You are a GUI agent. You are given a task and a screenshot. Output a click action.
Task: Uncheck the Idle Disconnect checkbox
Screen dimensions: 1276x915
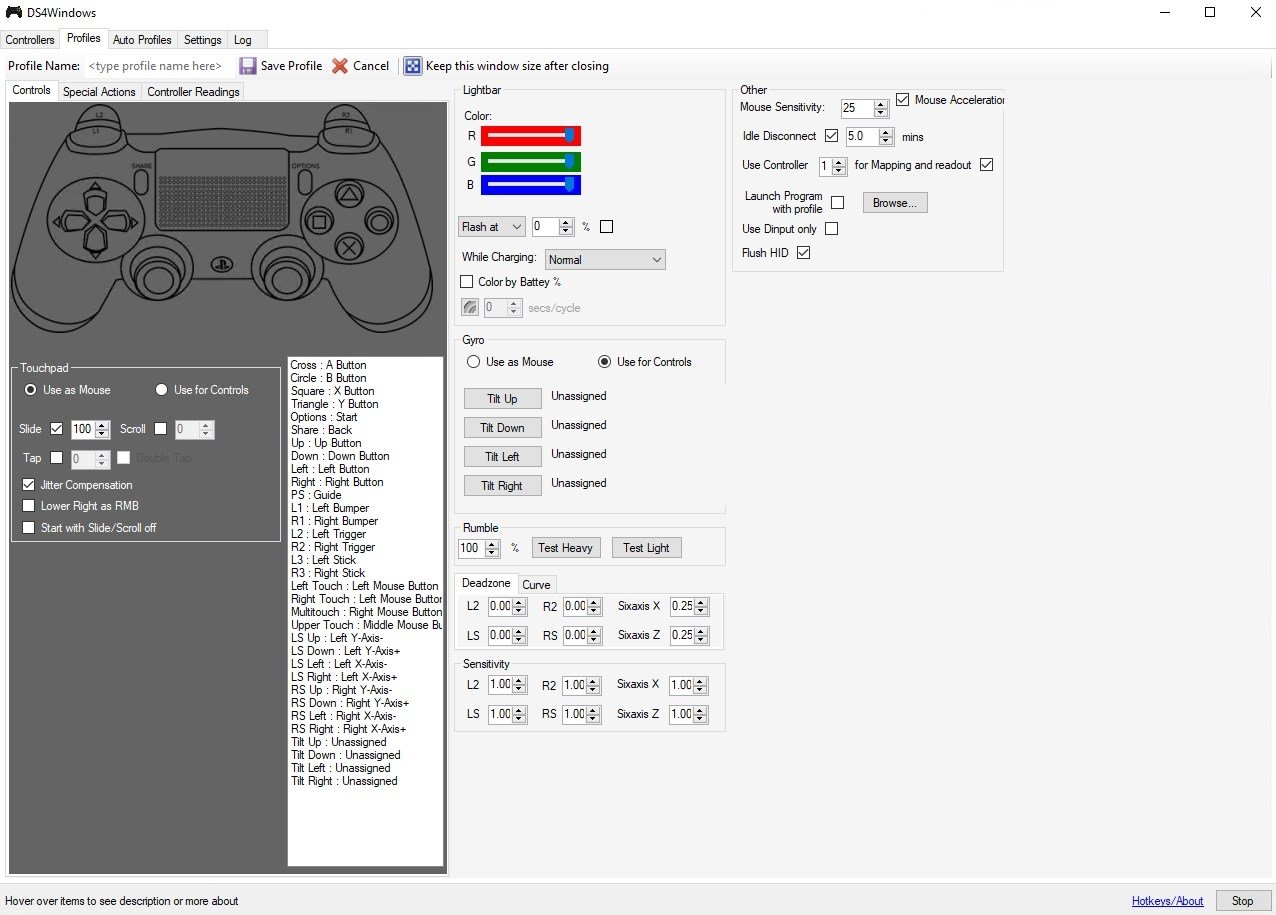point(831,136)
